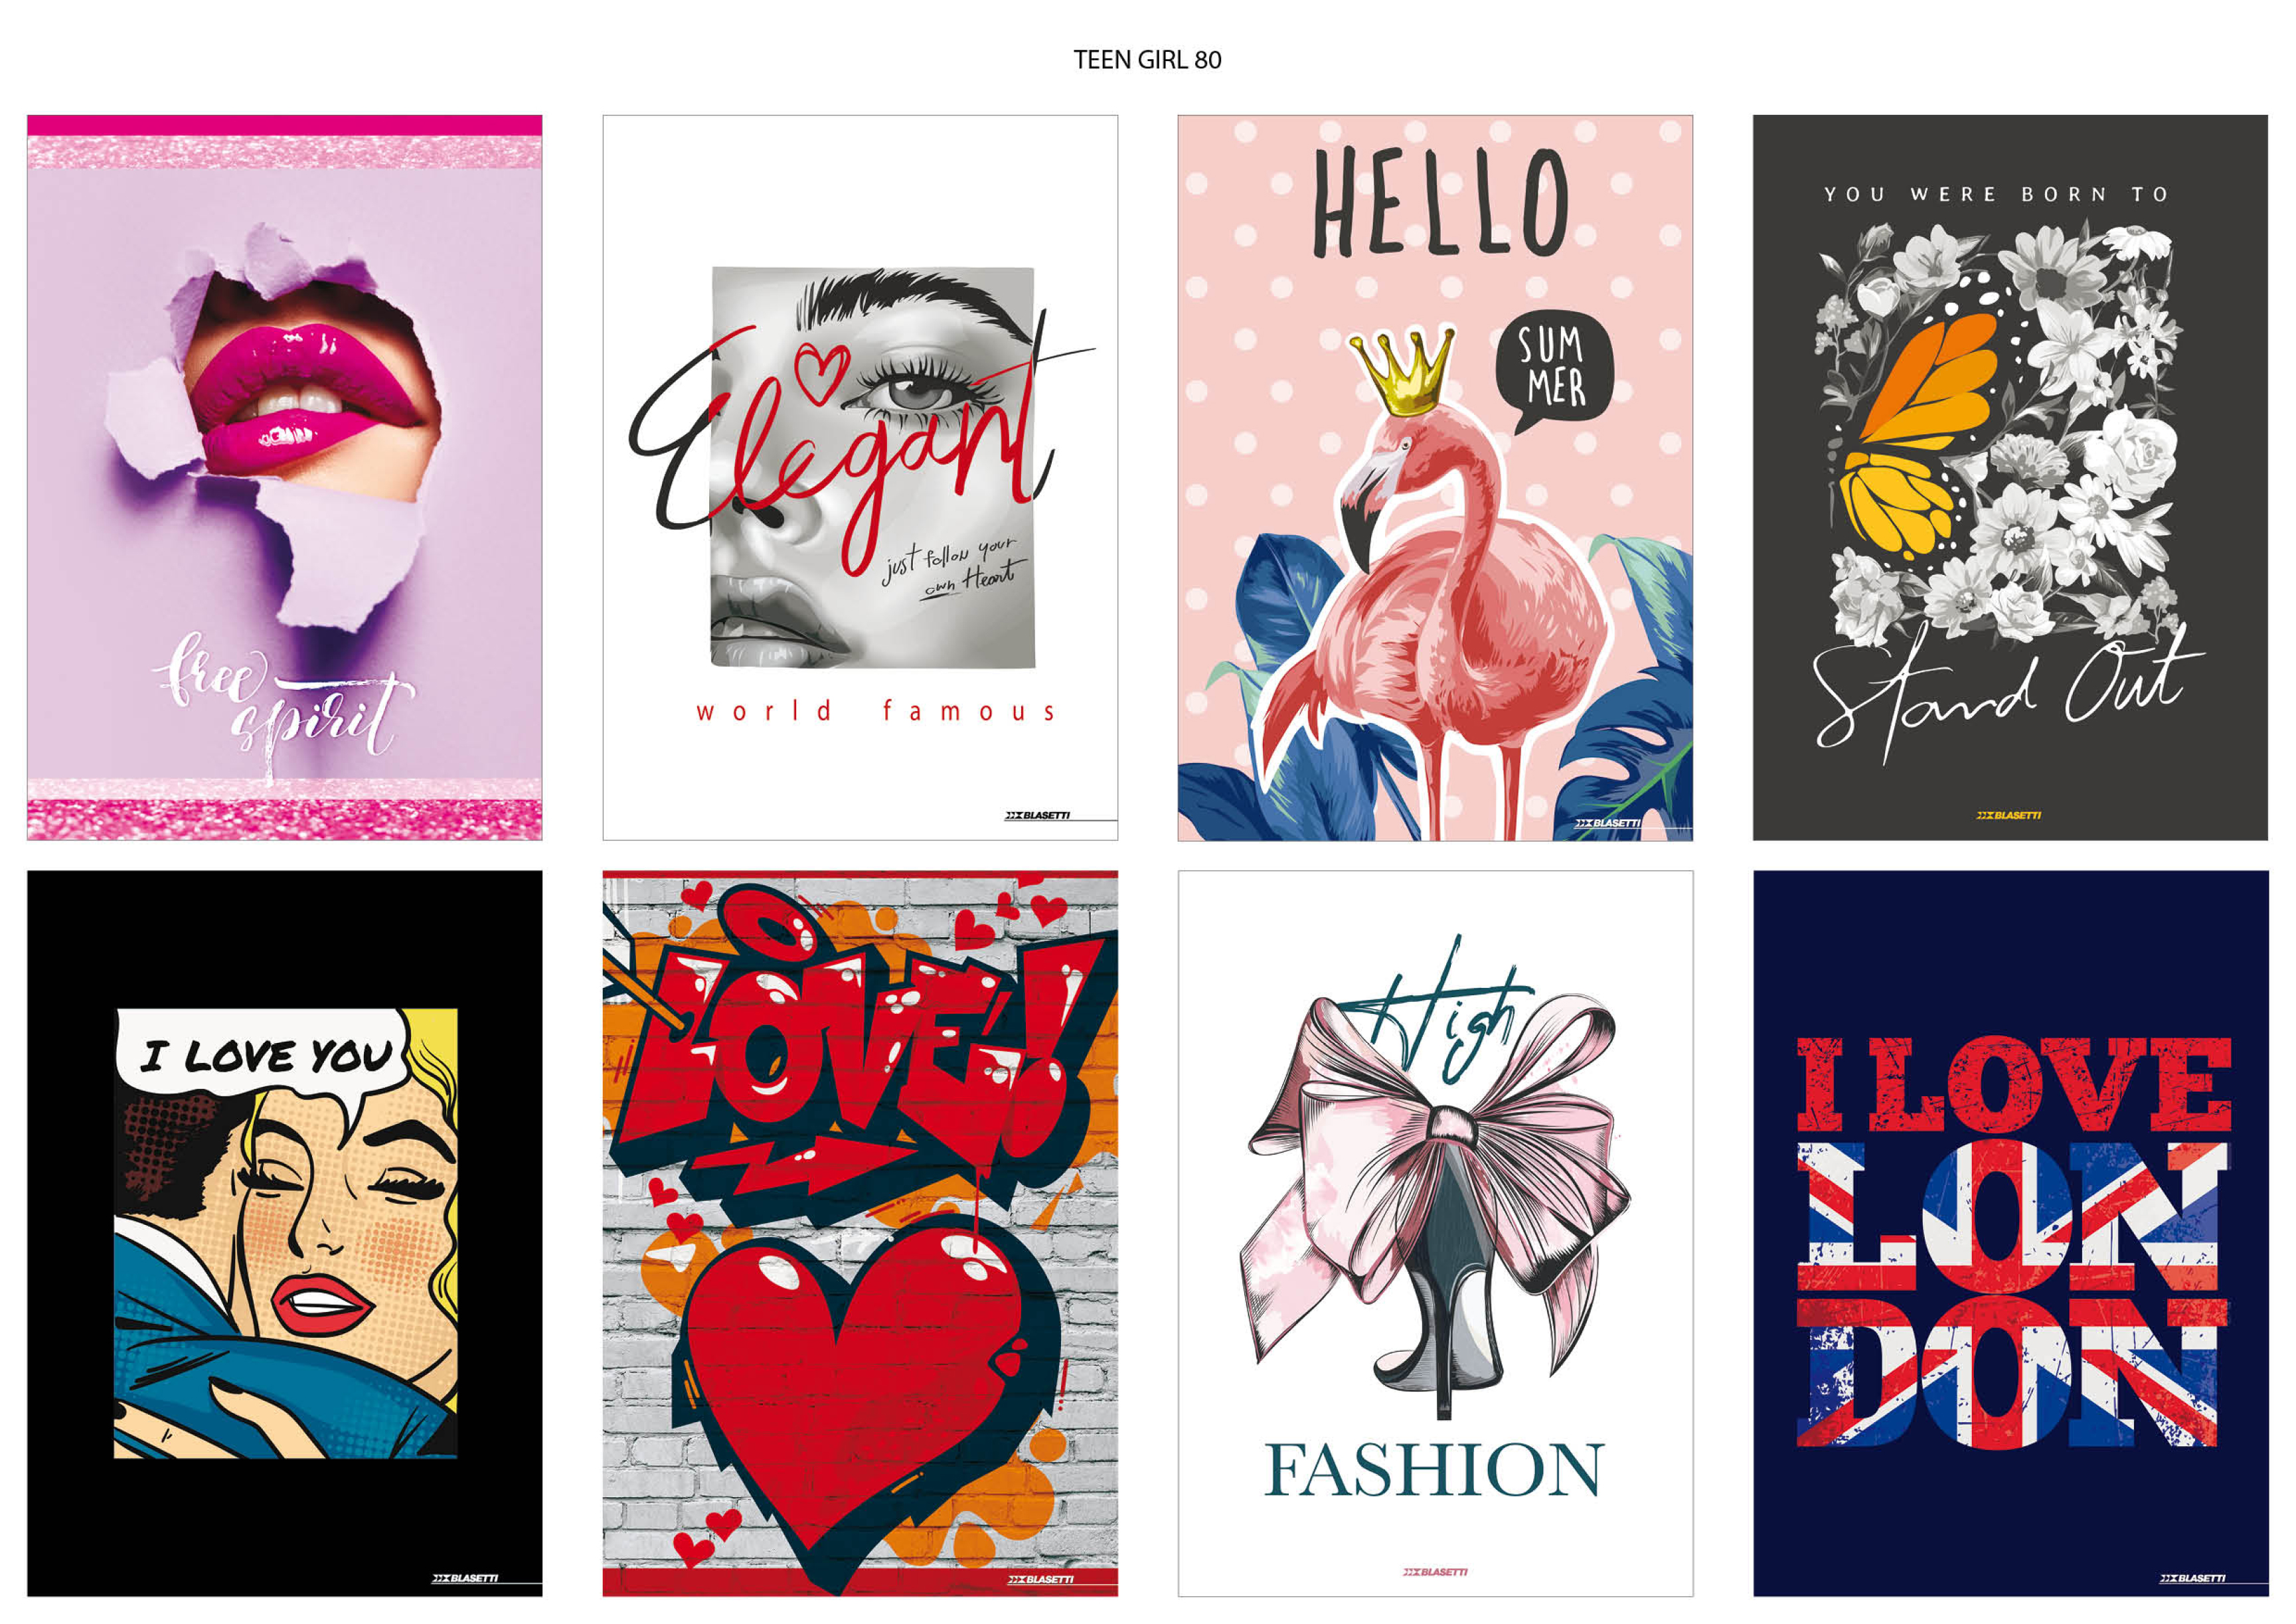Click the yellow Blasetti logo on dark cover
Screen dimensions: 2296x1624
[2009, 815]
